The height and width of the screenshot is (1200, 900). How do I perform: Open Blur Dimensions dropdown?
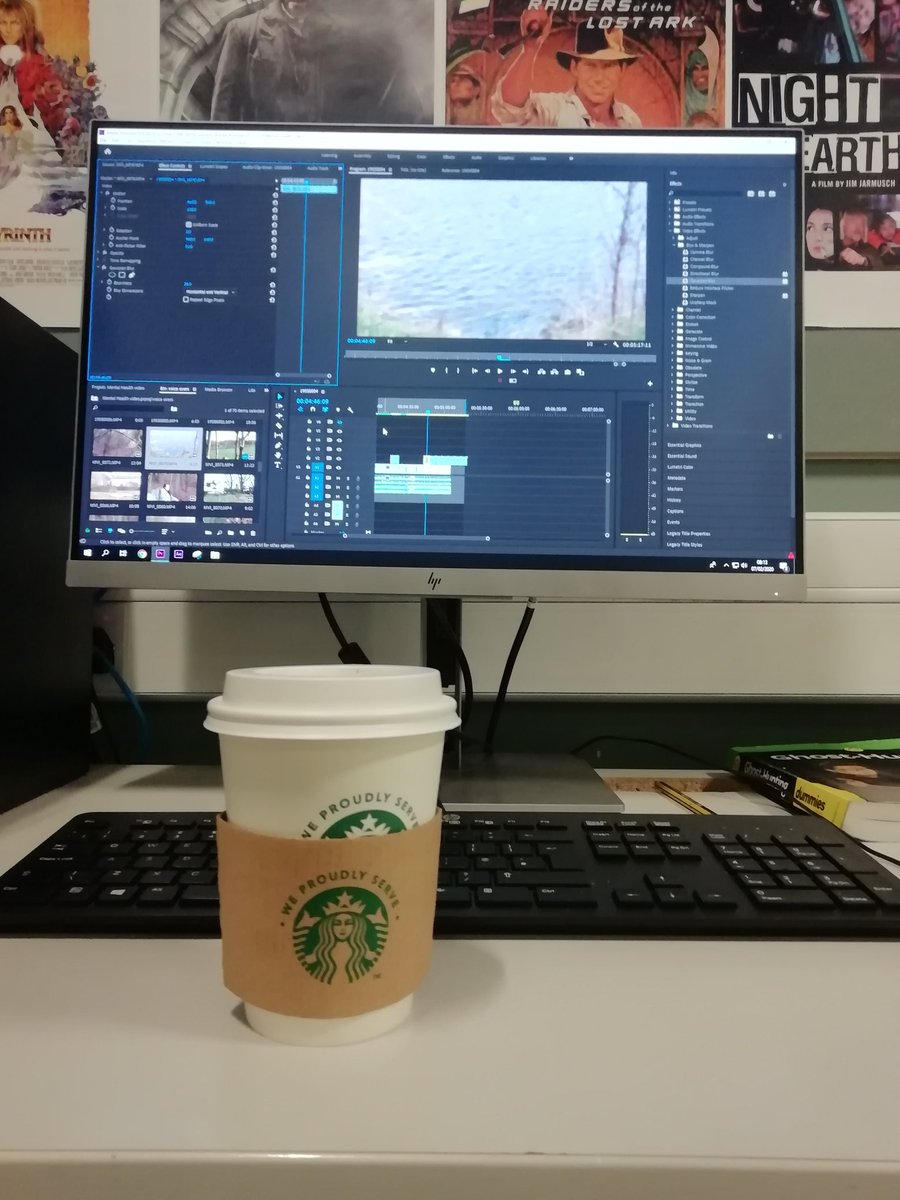[x=211, y=292]
